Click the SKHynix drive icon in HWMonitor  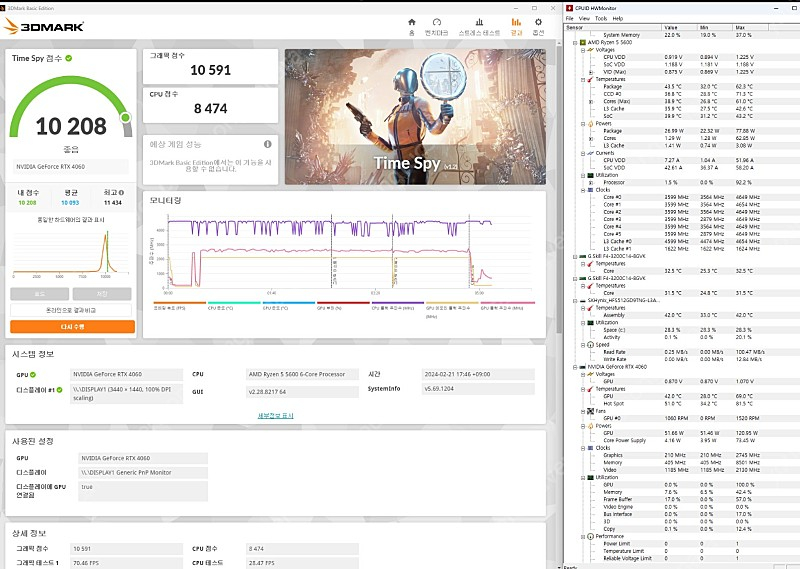coord(583,301)
